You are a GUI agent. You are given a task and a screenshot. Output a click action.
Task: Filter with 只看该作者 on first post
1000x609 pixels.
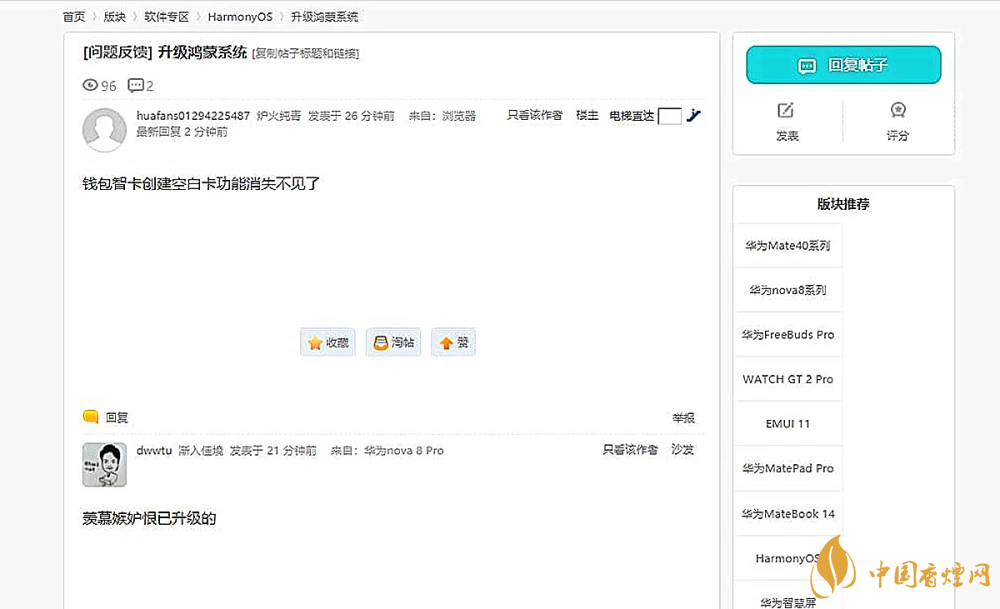(x=534, y=116)
